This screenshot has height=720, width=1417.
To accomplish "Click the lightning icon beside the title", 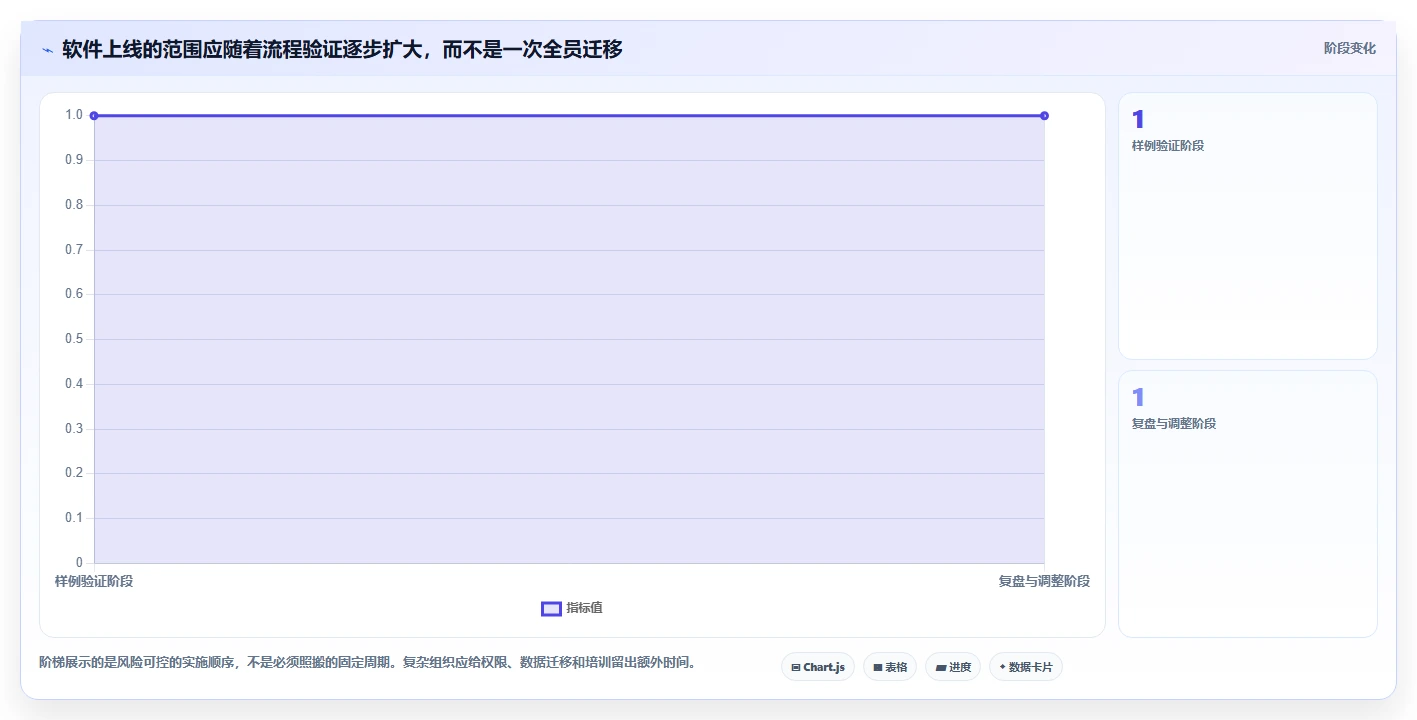I will 47,49.
